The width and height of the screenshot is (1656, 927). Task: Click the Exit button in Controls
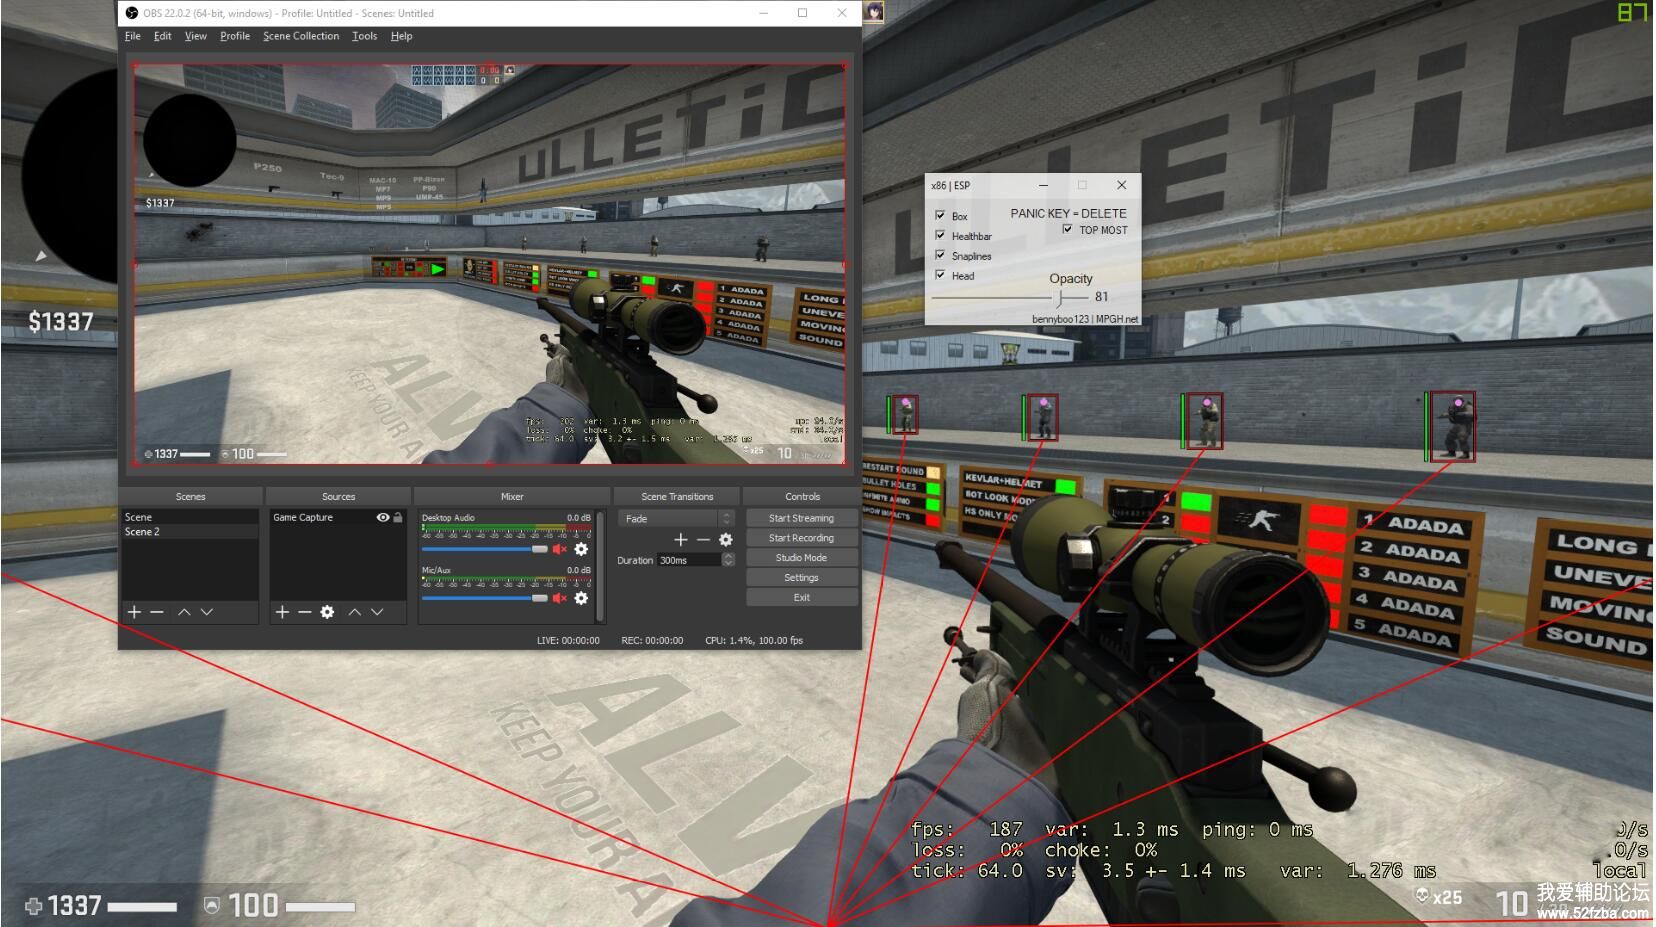(802, 597)
